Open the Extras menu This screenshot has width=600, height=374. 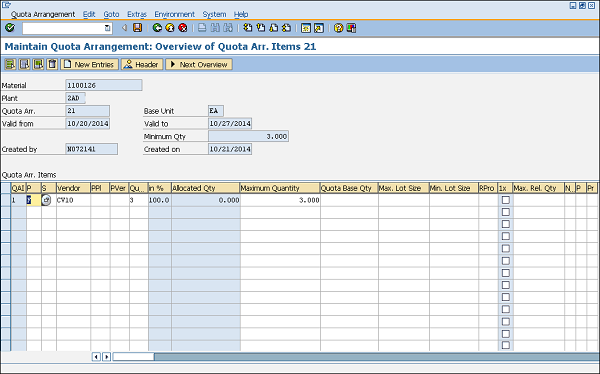137,14
